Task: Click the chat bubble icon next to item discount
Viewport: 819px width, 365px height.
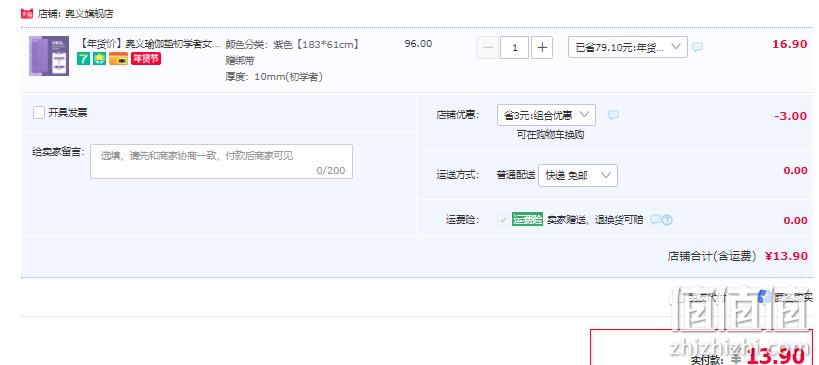Action: [x=697, y=47]
